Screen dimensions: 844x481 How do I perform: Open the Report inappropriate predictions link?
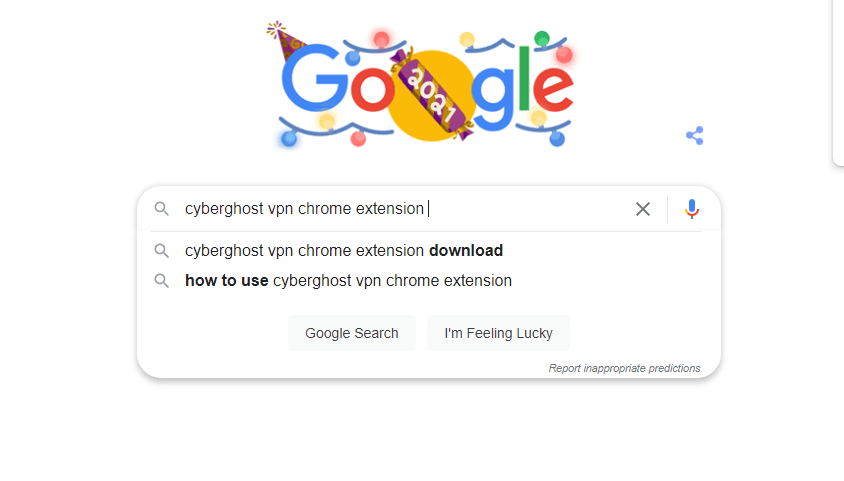(x=624, y=368)
